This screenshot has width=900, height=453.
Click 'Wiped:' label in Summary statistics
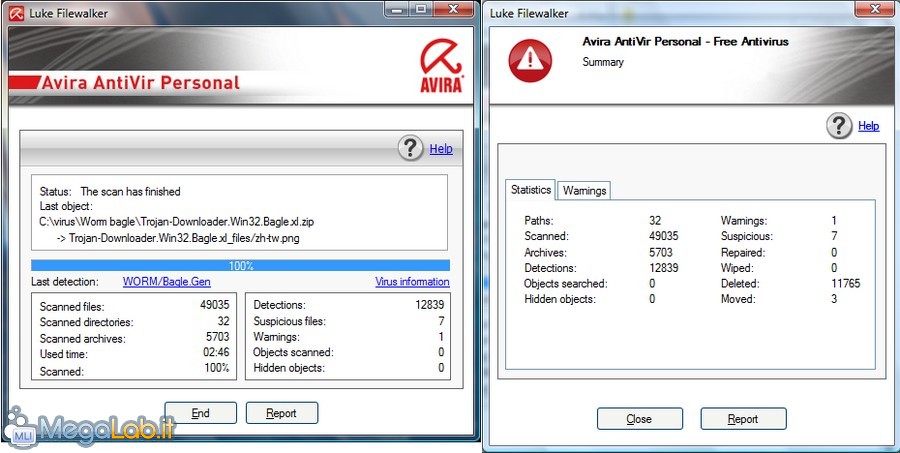(737, 268)
